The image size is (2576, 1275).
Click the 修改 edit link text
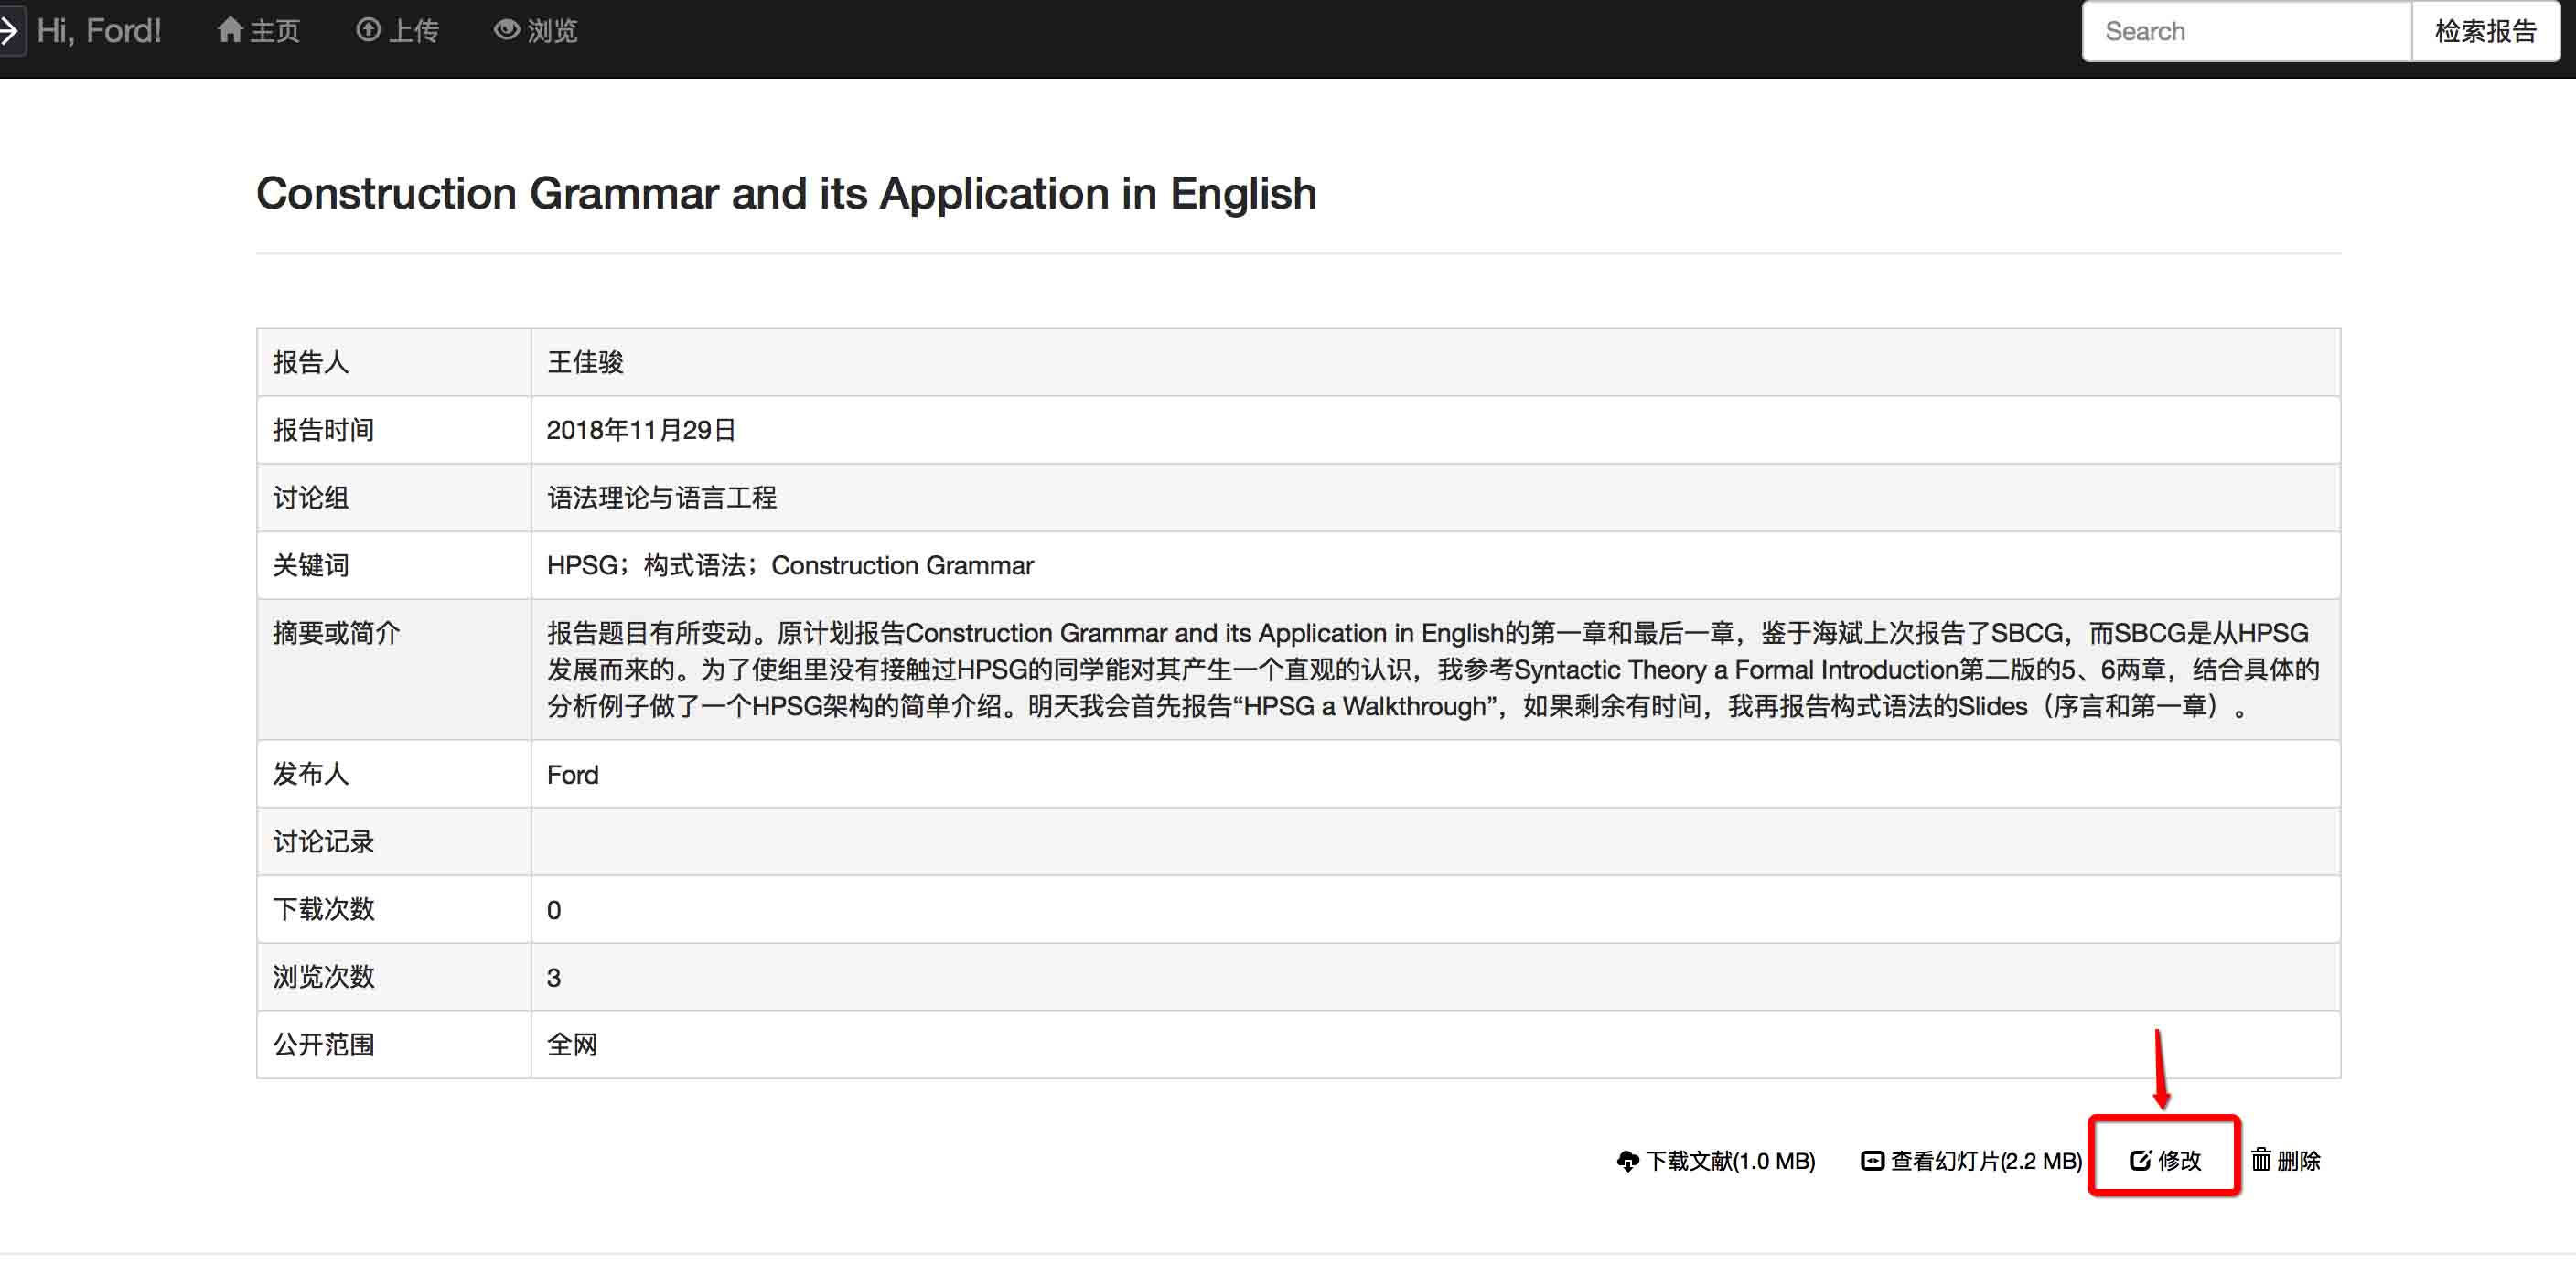2179,1161
